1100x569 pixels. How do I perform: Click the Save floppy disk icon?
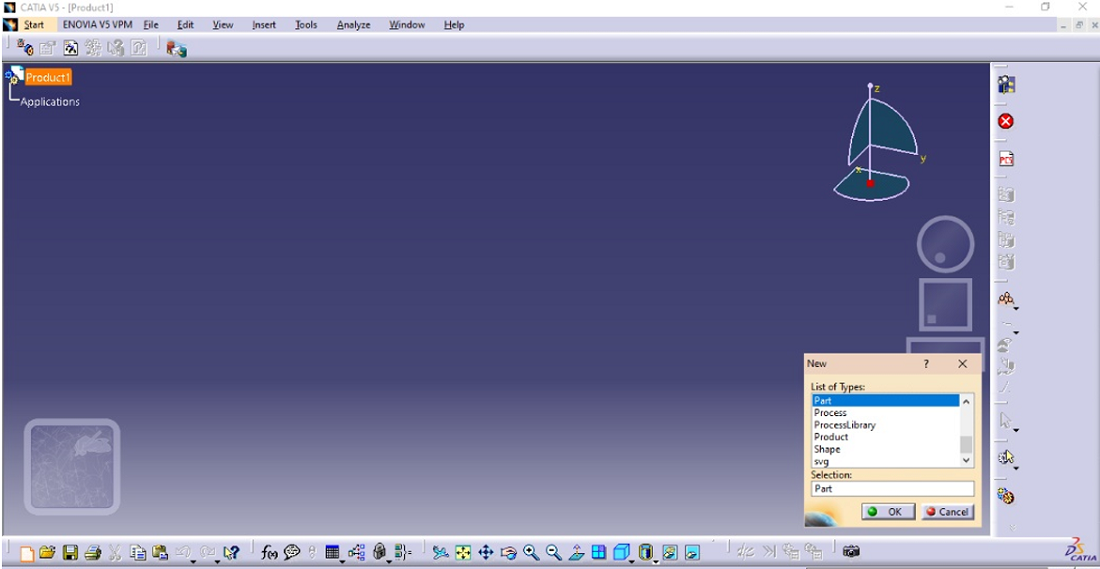(x=71, y=552)
